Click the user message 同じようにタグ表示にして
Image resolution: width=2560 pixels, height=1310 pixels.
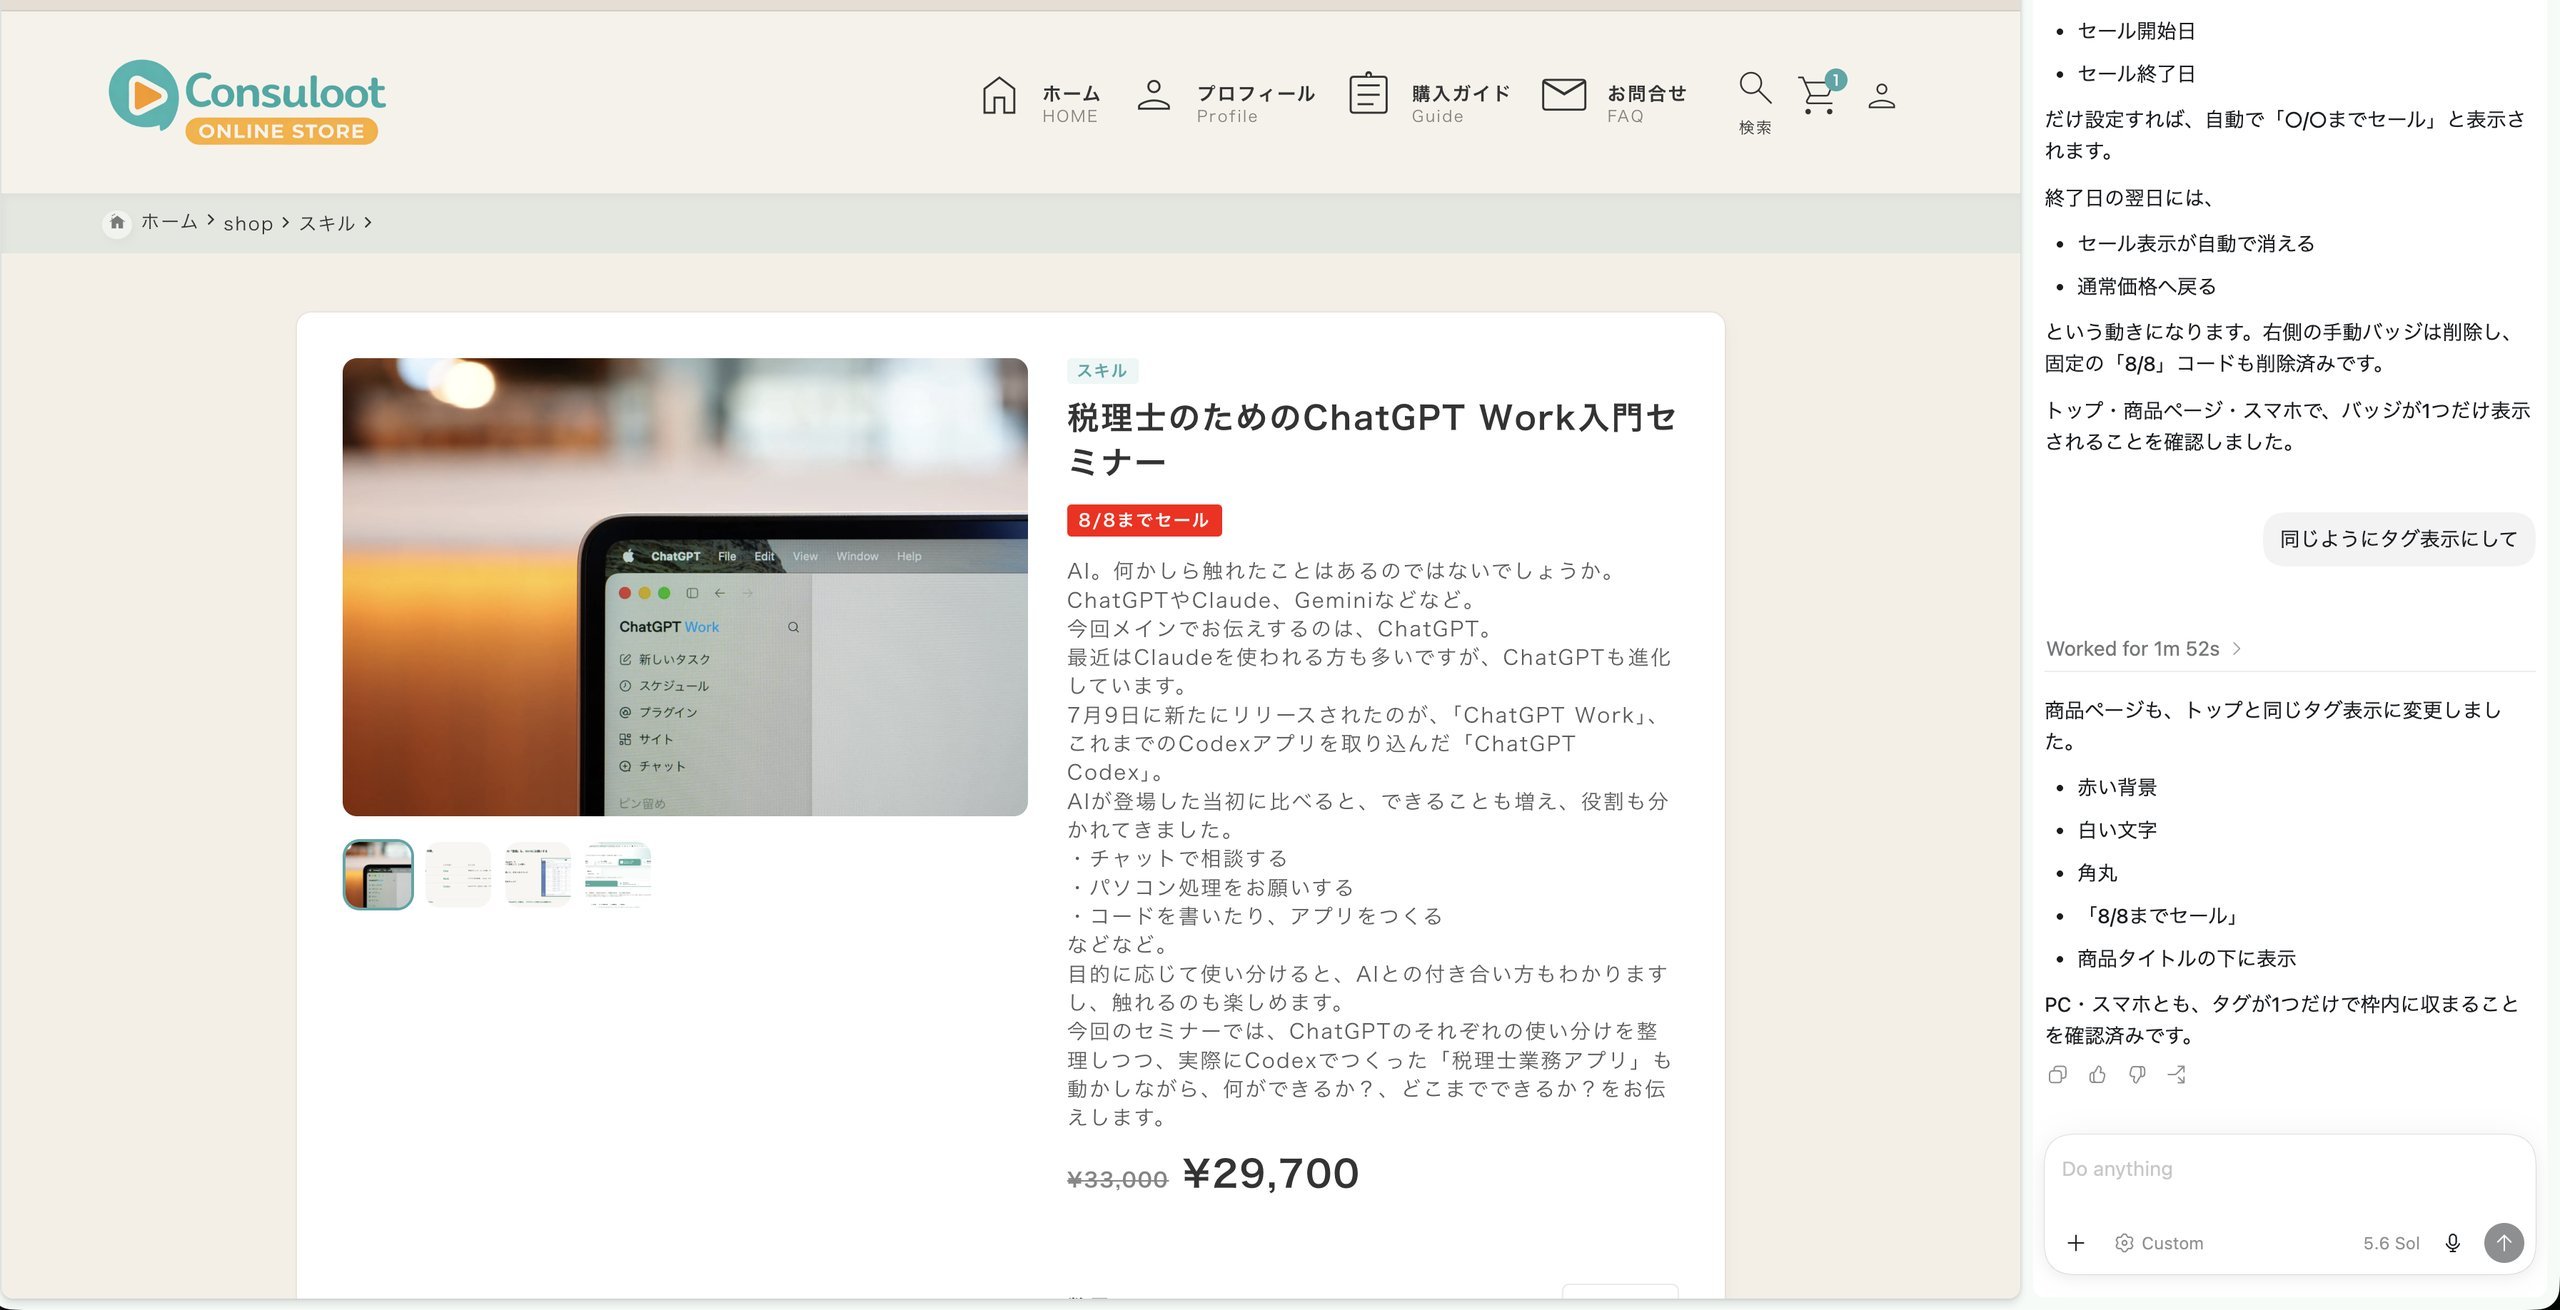(2398, 539)
